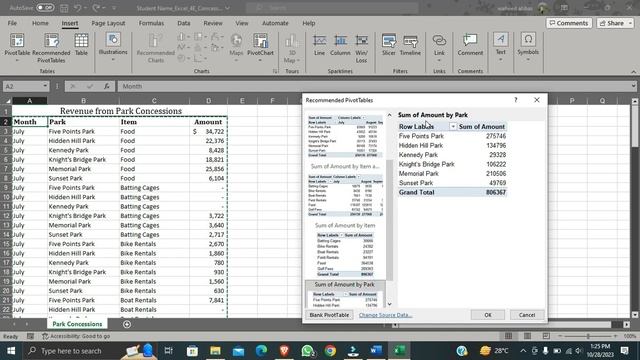Click the formula bar showing Month
This screenshot has width=640, height=360.
[376, 86]
